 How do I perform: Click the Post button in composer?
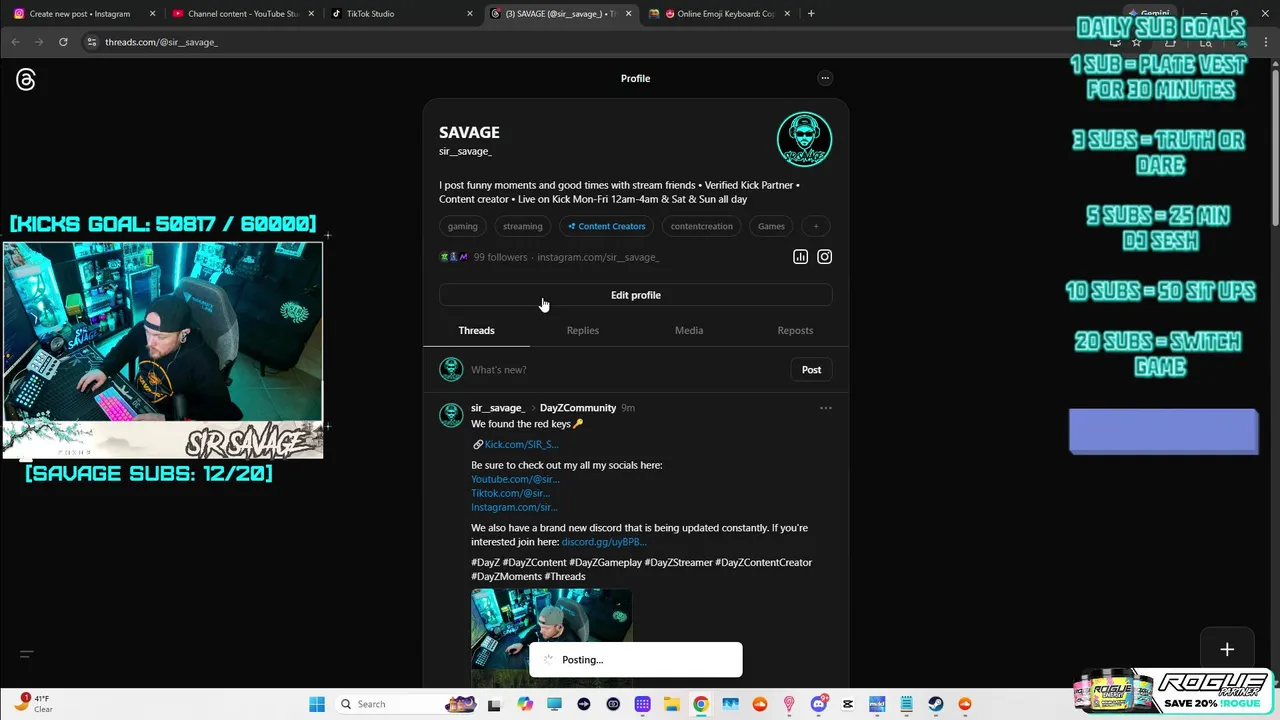811,370
